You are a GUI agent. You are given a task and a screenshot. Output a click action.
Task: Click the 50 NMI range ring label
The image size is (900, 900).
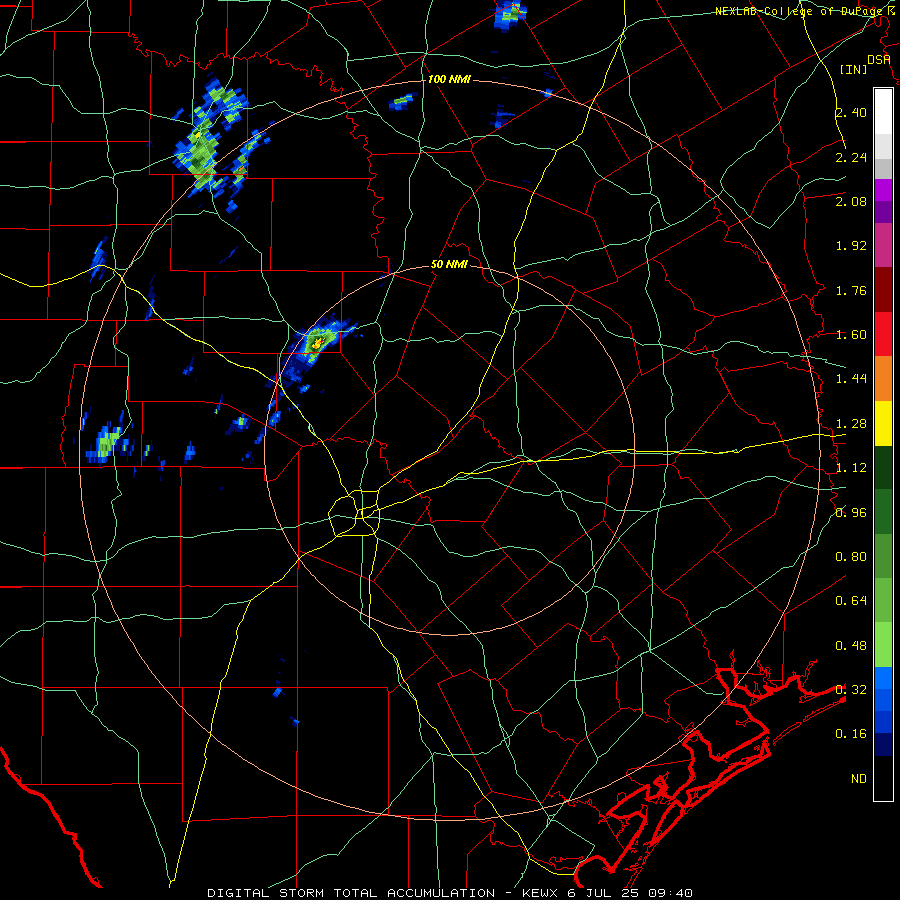point(449,264)
